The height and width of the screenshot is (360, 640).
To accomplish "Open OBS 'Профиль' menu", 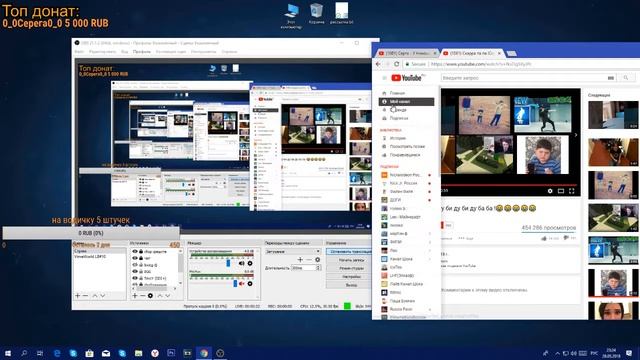I will tap(142, 52).
